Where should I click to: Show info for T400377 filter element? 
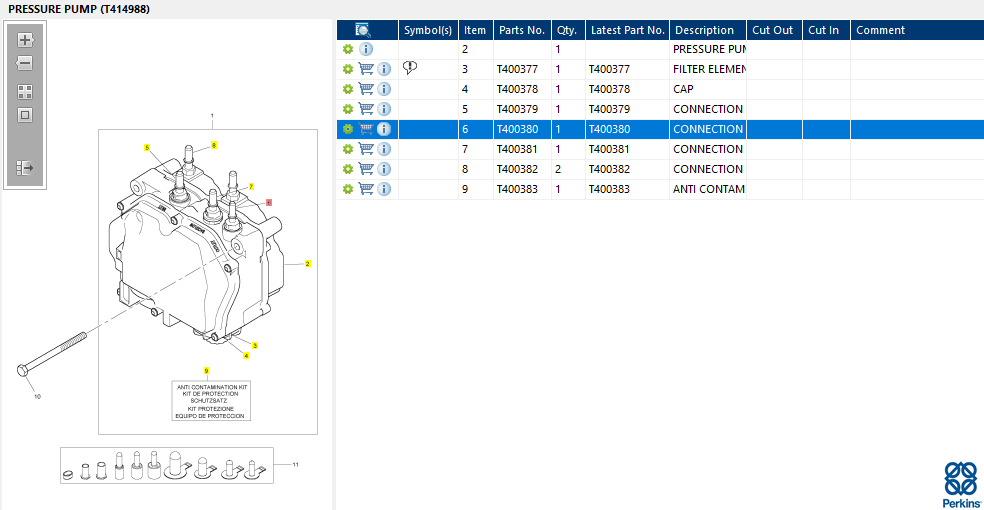(384, 69)
